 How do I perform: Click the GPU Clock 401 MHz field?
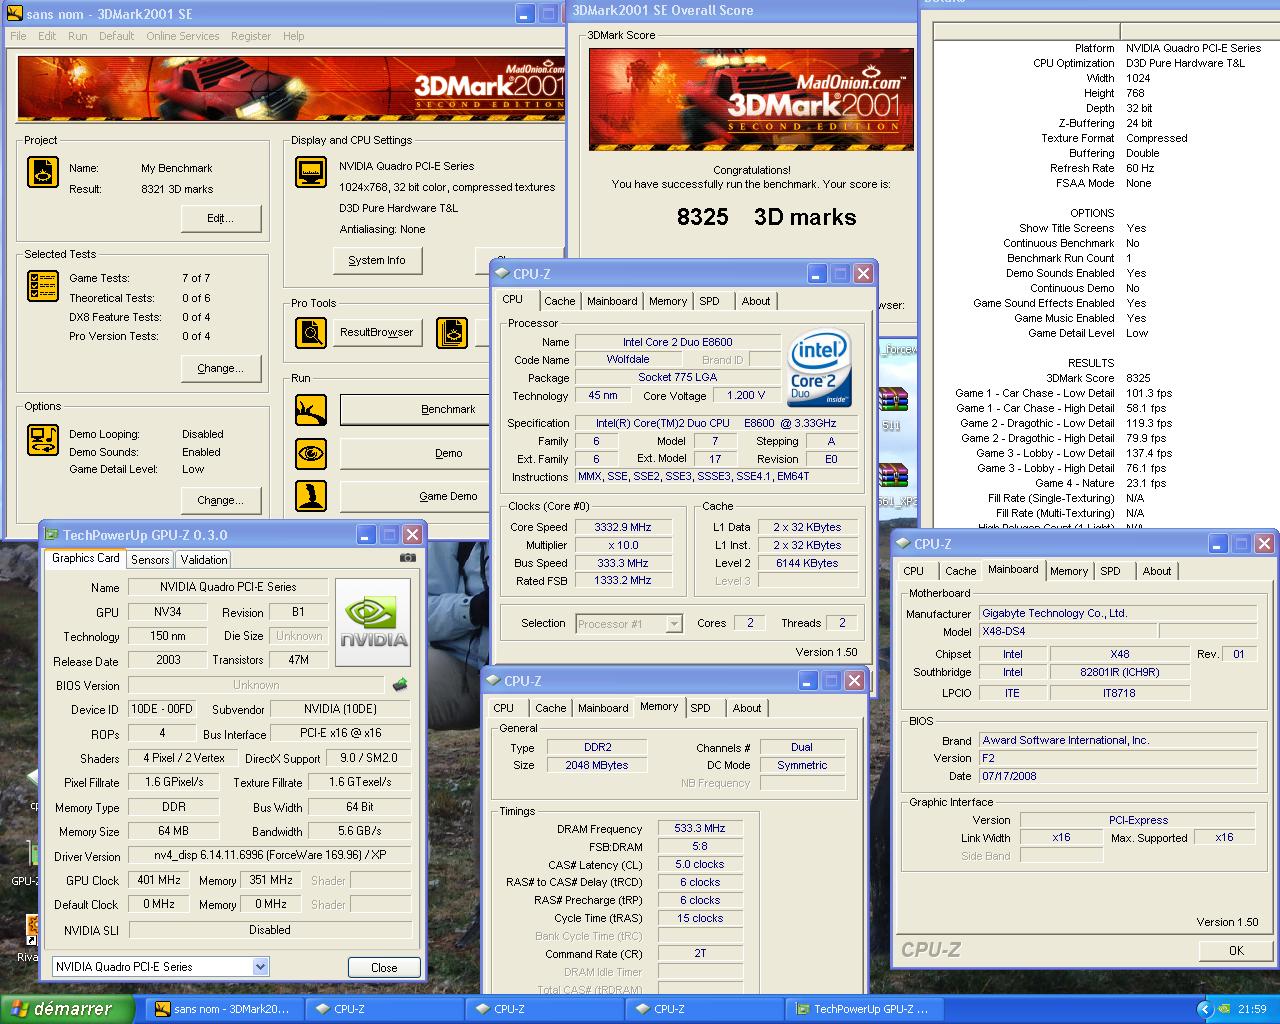[x=160, y=880]
